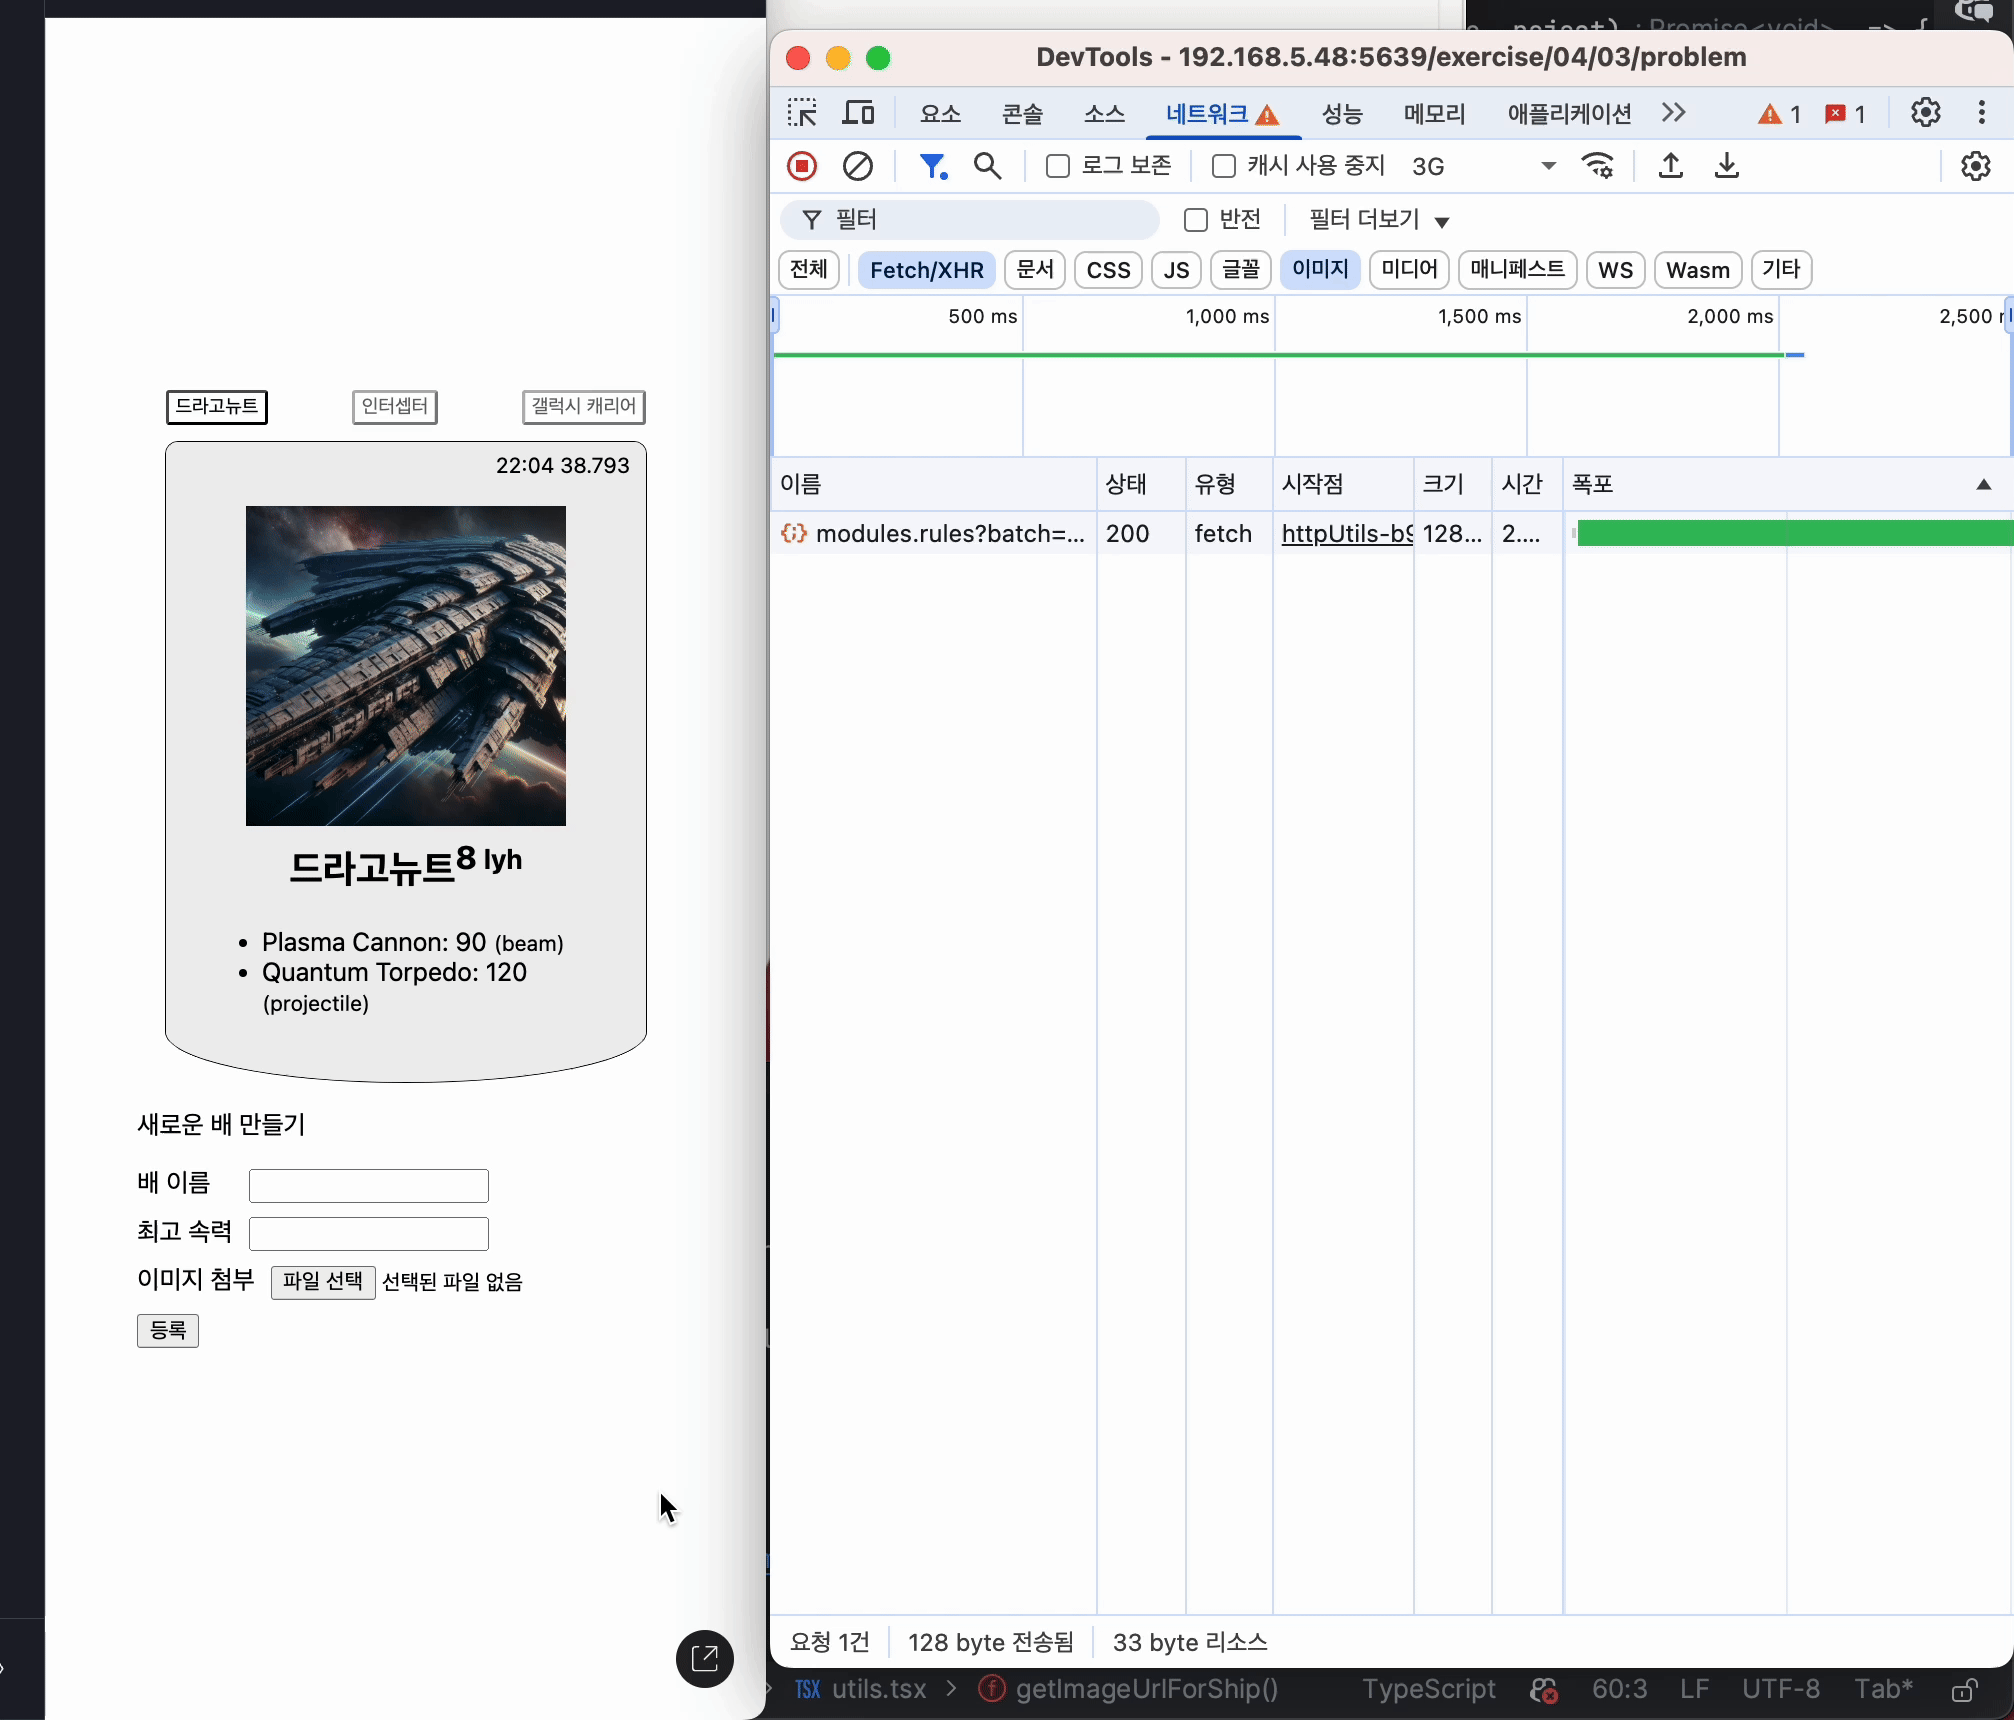Image resolution: width=2014 pixels, height=1720 pixels.
Task: Activate the inspect element picker icon
Action: (x=802, y=113)
